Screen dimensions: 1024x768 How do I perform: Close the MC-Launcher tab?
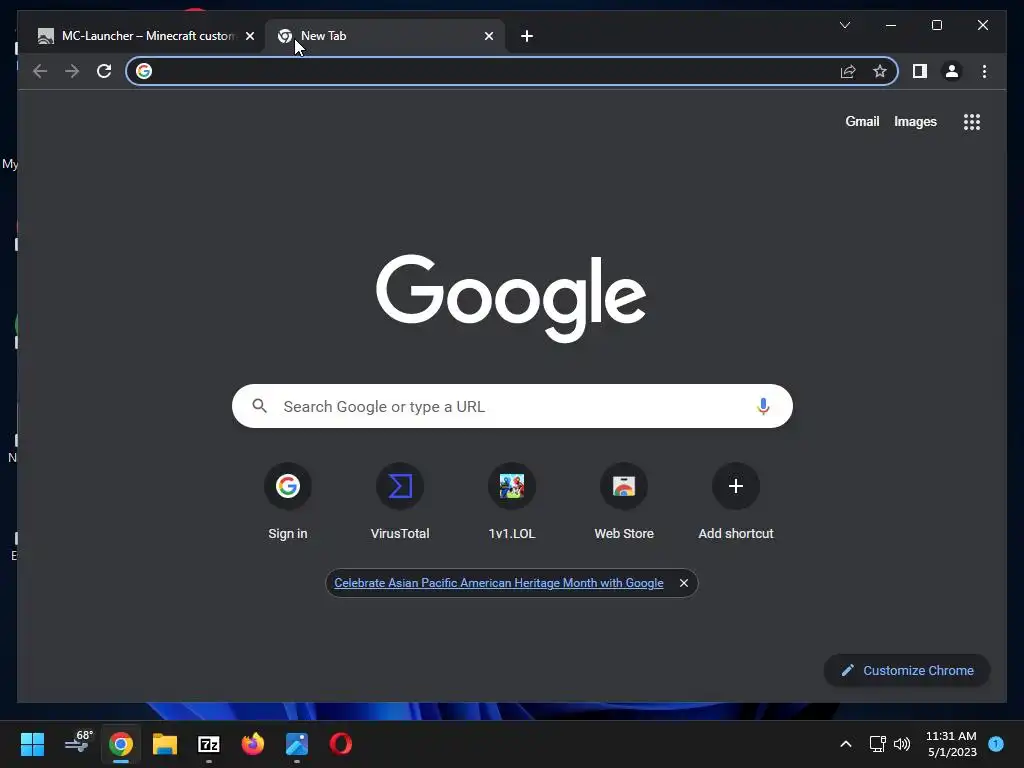click(249, 36)
